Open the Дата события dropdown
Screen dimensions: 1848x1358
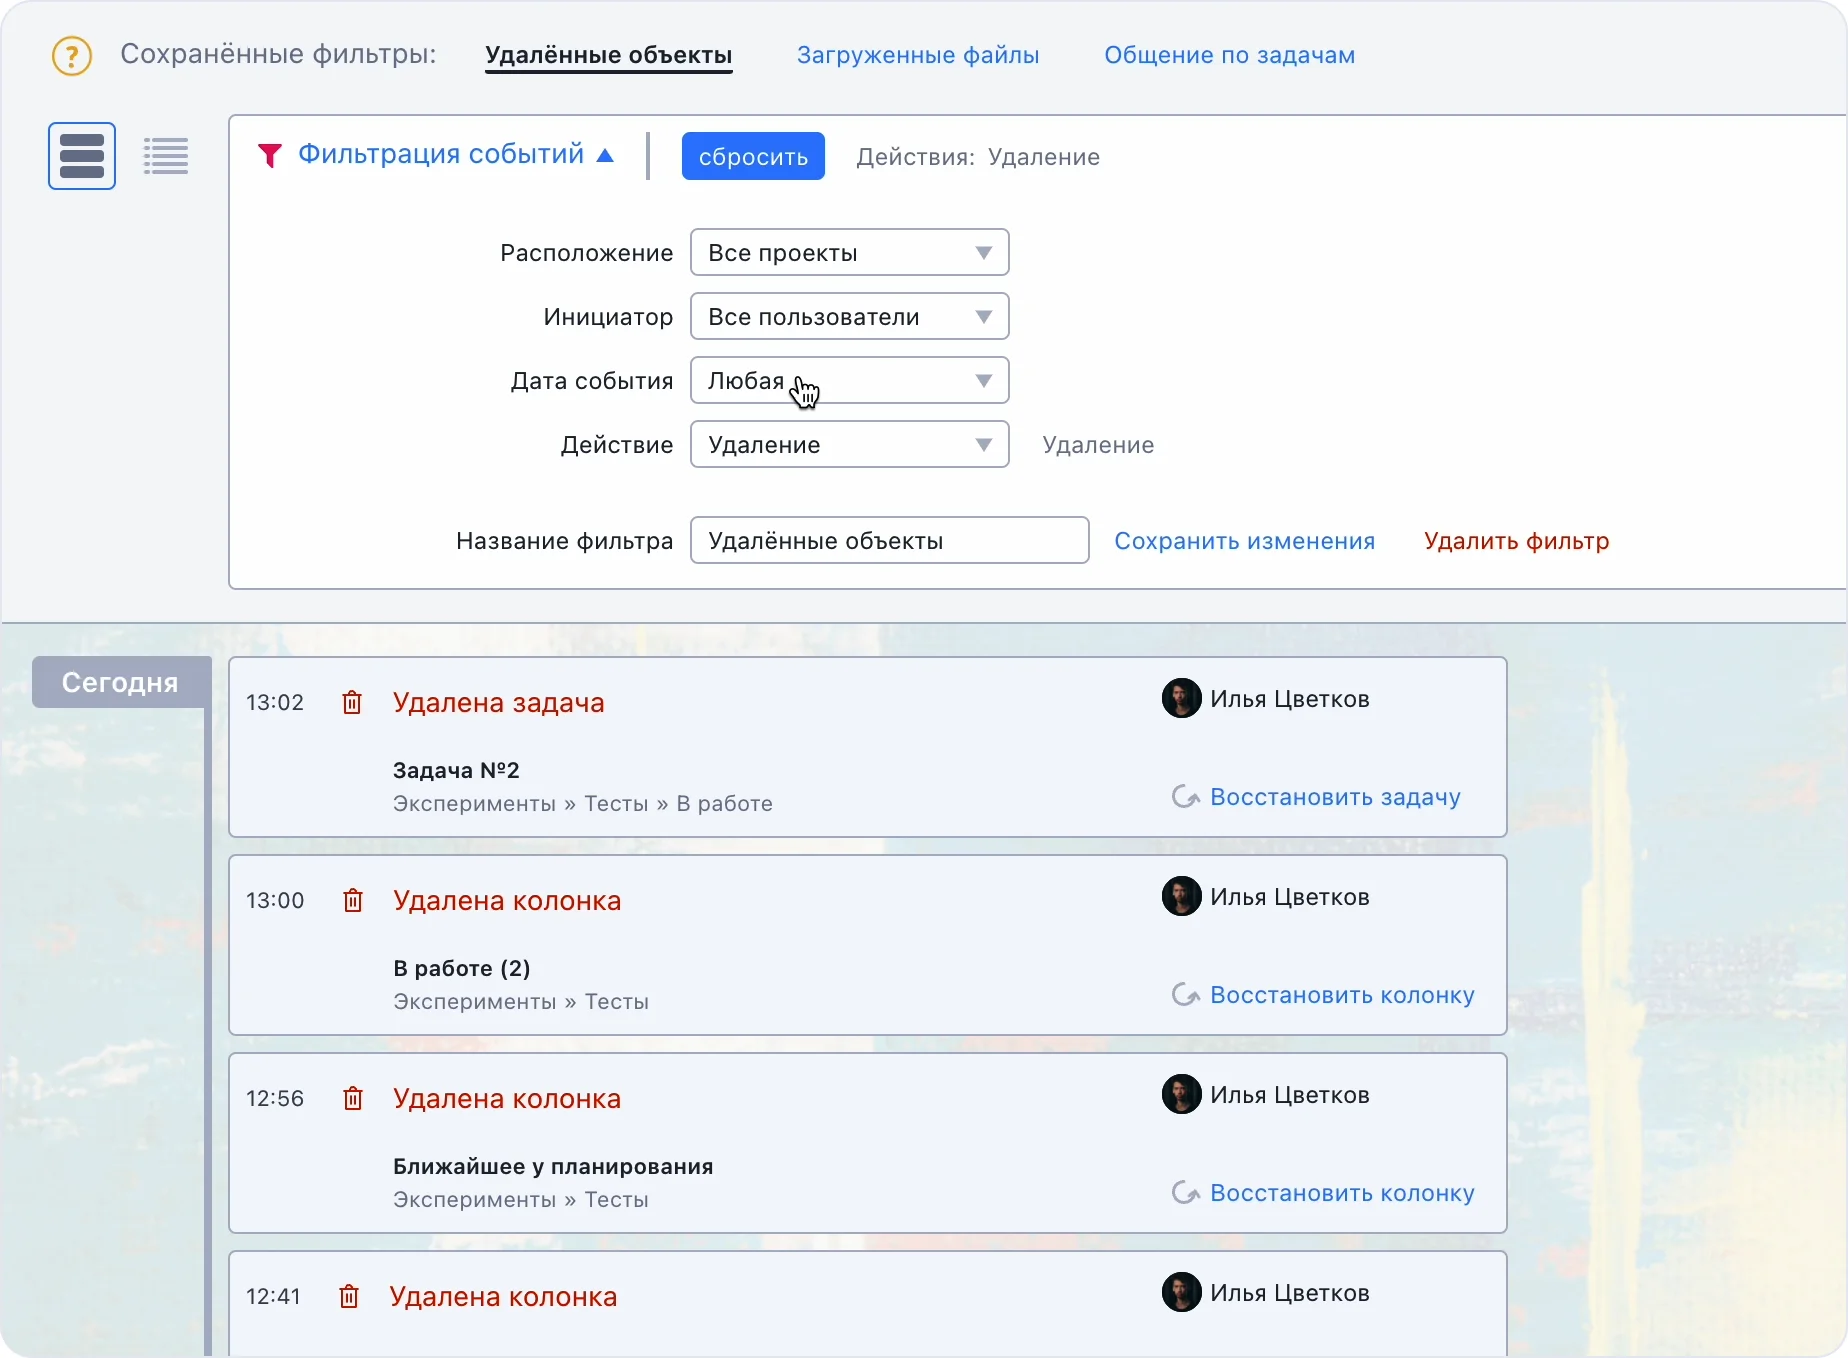coord(849,381)
